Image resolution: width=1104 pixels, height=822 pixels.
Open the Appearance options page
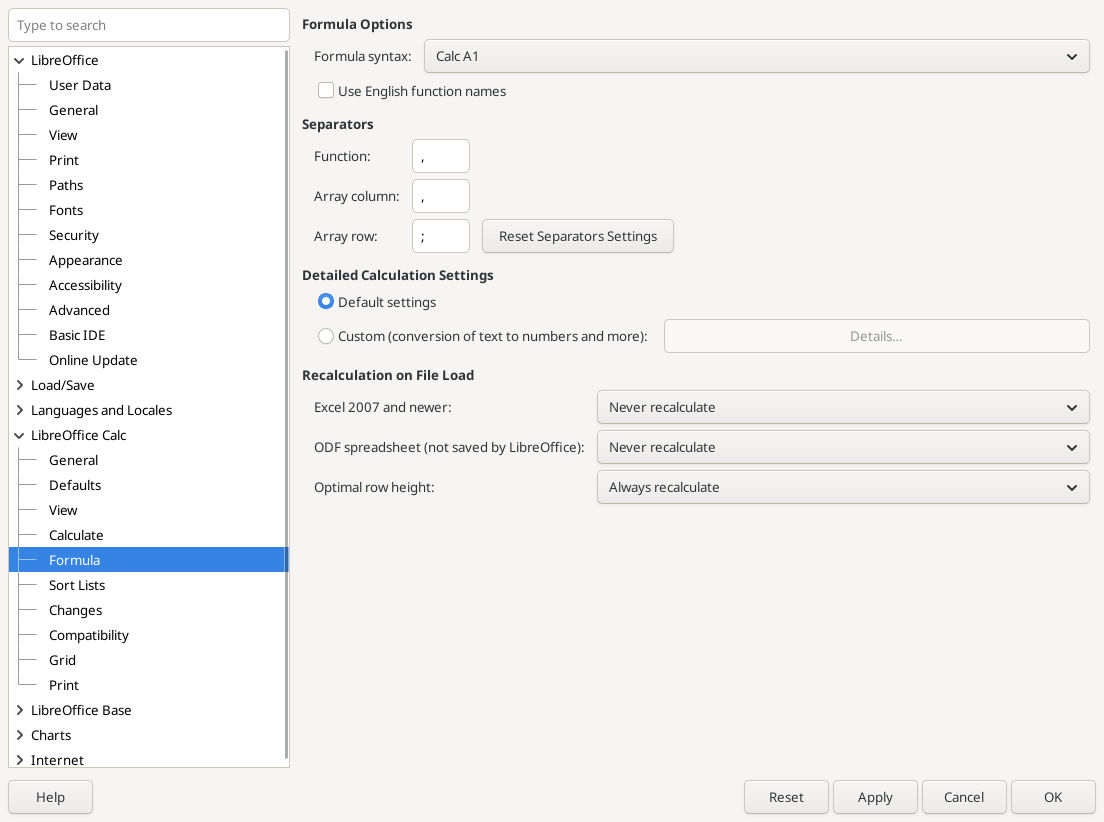[85, 261]
